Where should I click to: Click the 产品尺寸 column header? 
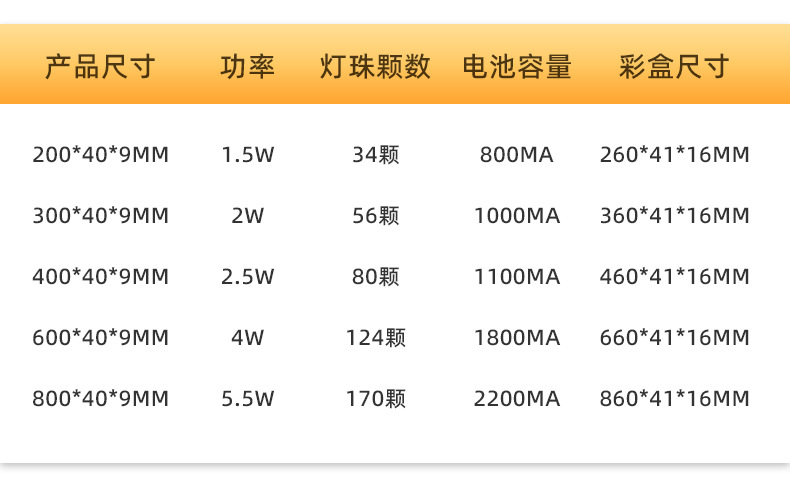pyautogui.click(x=100, y=67)
